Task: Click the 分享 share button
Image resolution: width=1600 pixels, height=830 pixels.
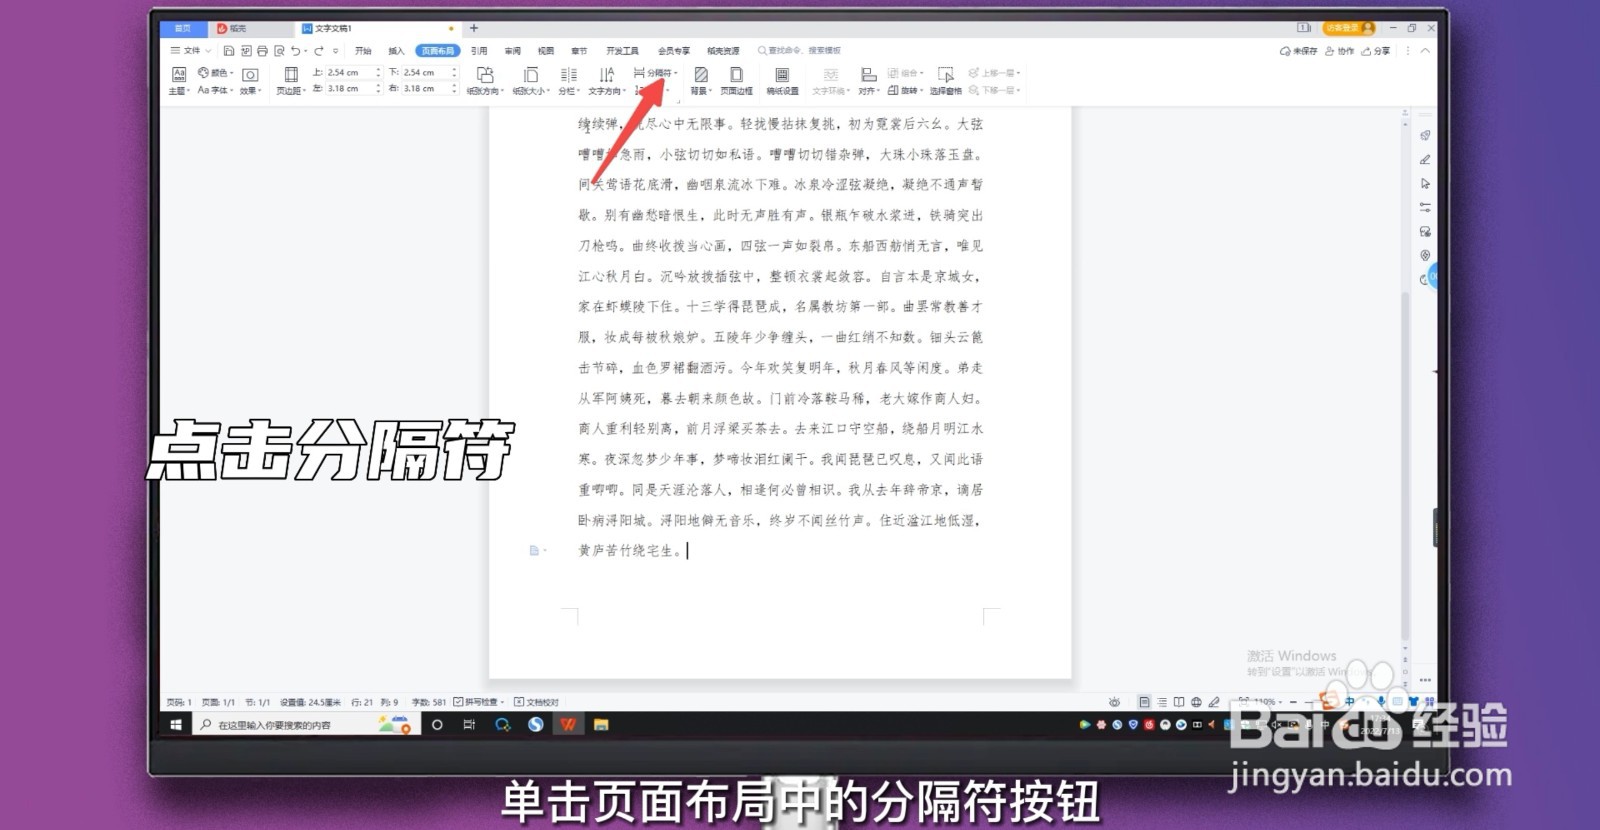Action: 1376,51
